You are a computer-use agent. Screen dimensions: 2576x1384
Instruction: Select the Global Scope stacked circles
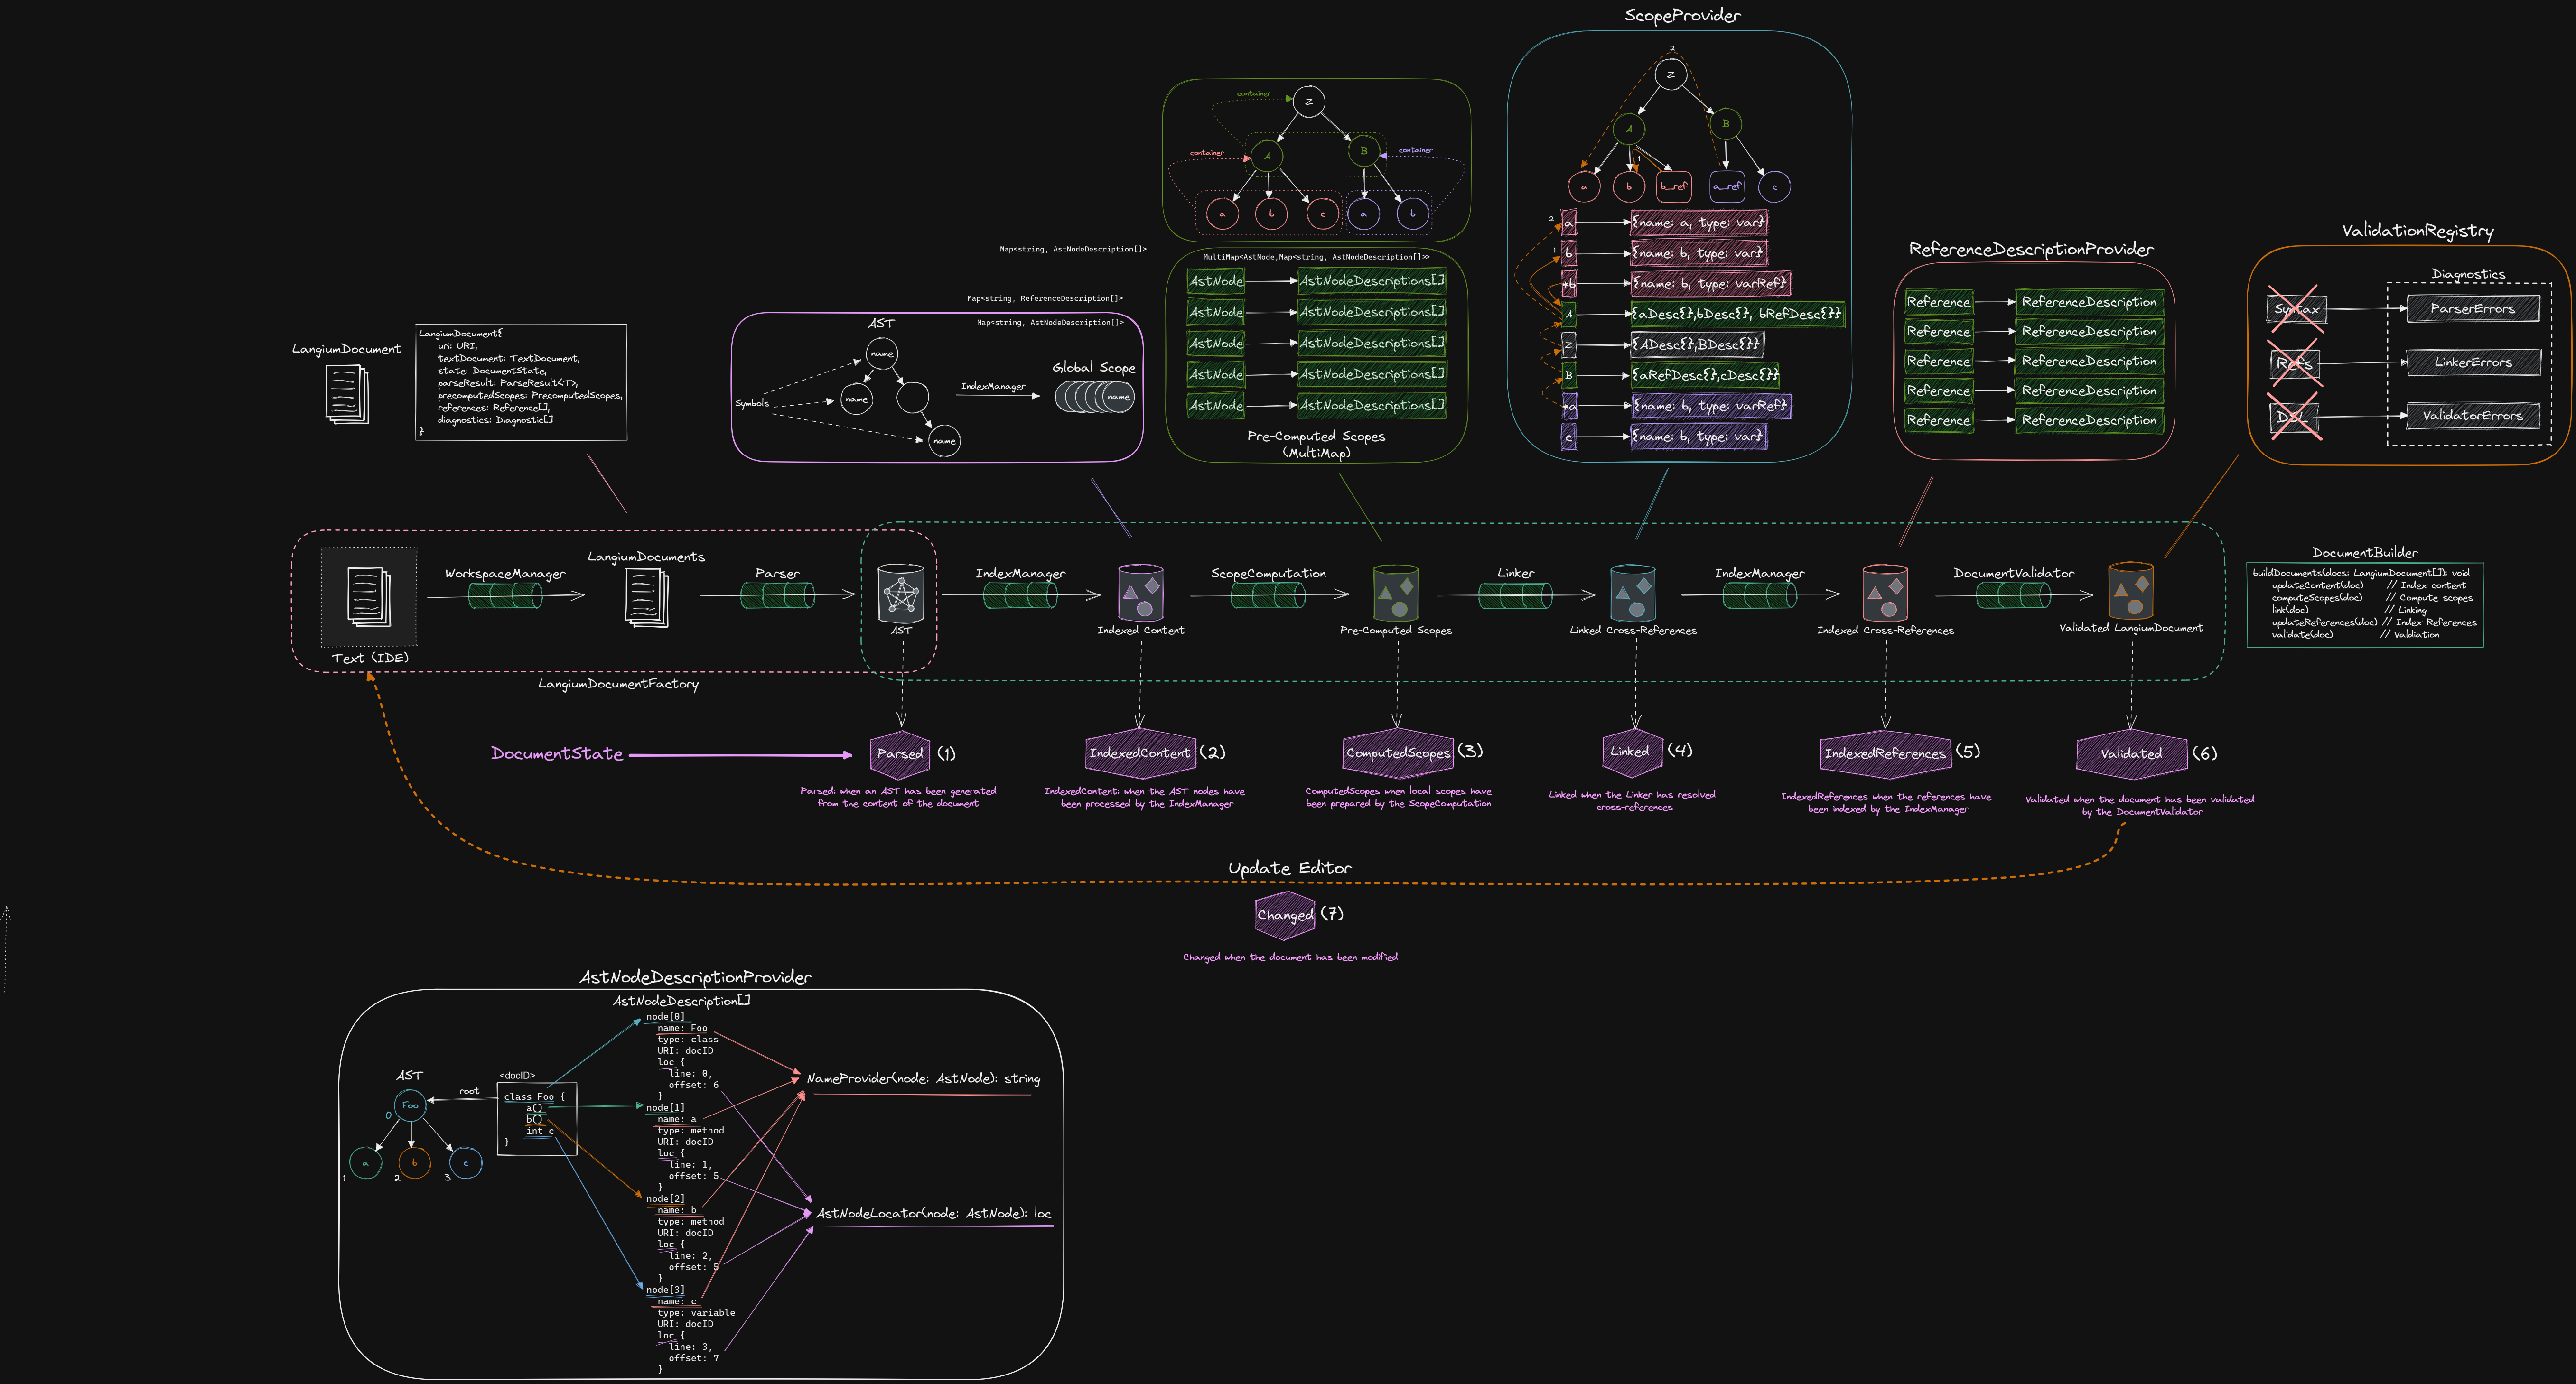(x=1095, y=397)
